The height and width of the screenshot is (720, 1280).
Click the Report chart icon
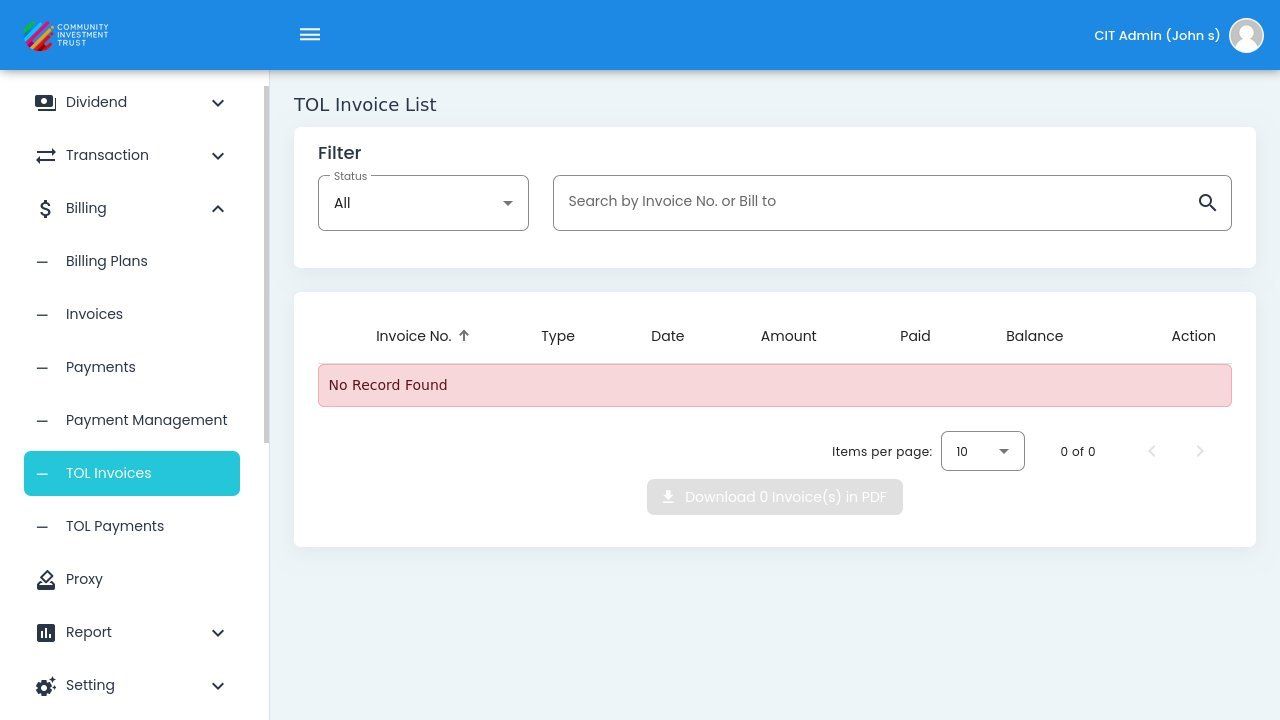(45, 633)
